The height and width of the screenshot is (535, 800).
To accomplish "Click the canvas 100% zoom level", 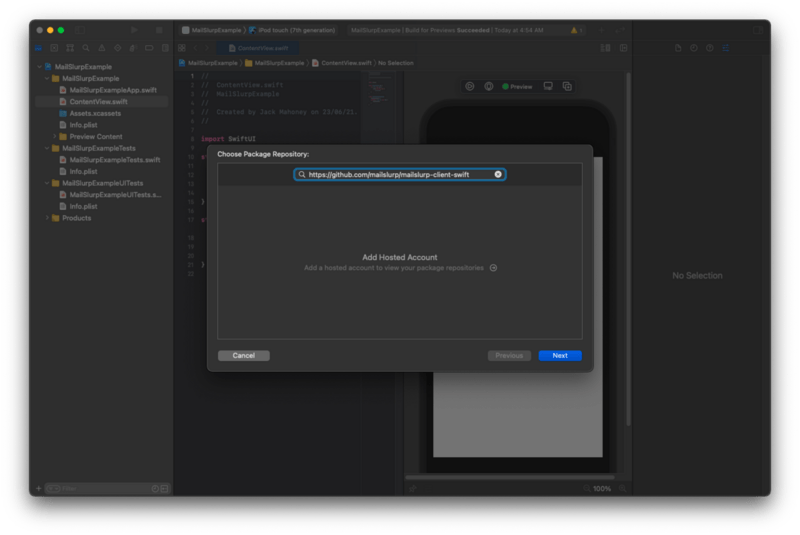I will pyautogui.click(x=602, y=489).
